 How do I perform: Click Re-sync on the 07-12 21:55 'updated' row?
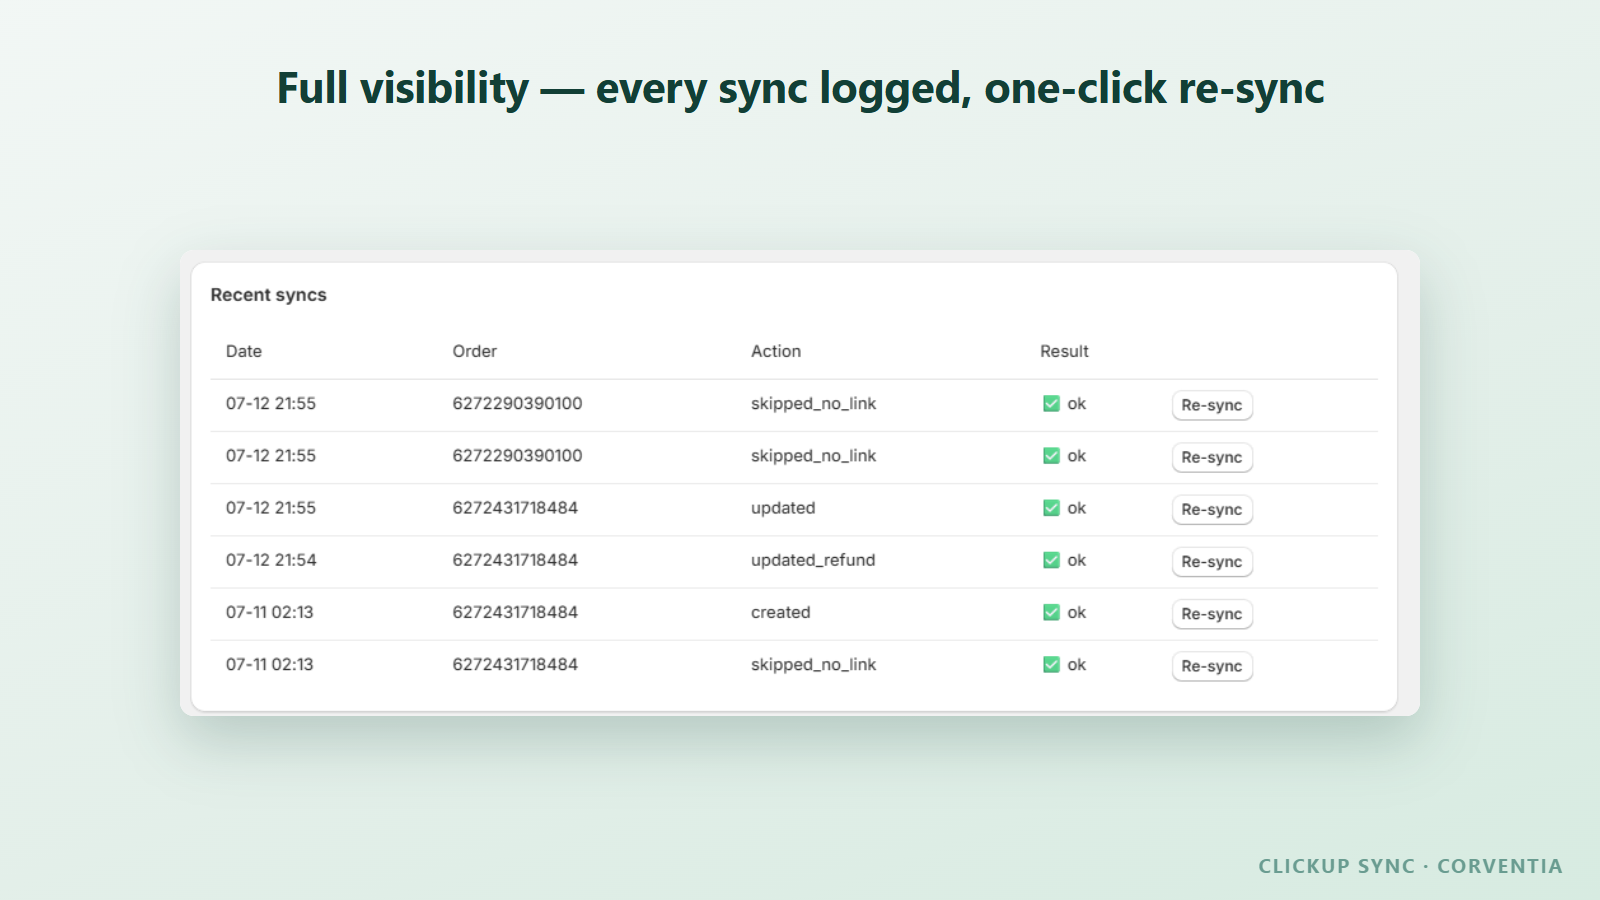point(1212,510)
